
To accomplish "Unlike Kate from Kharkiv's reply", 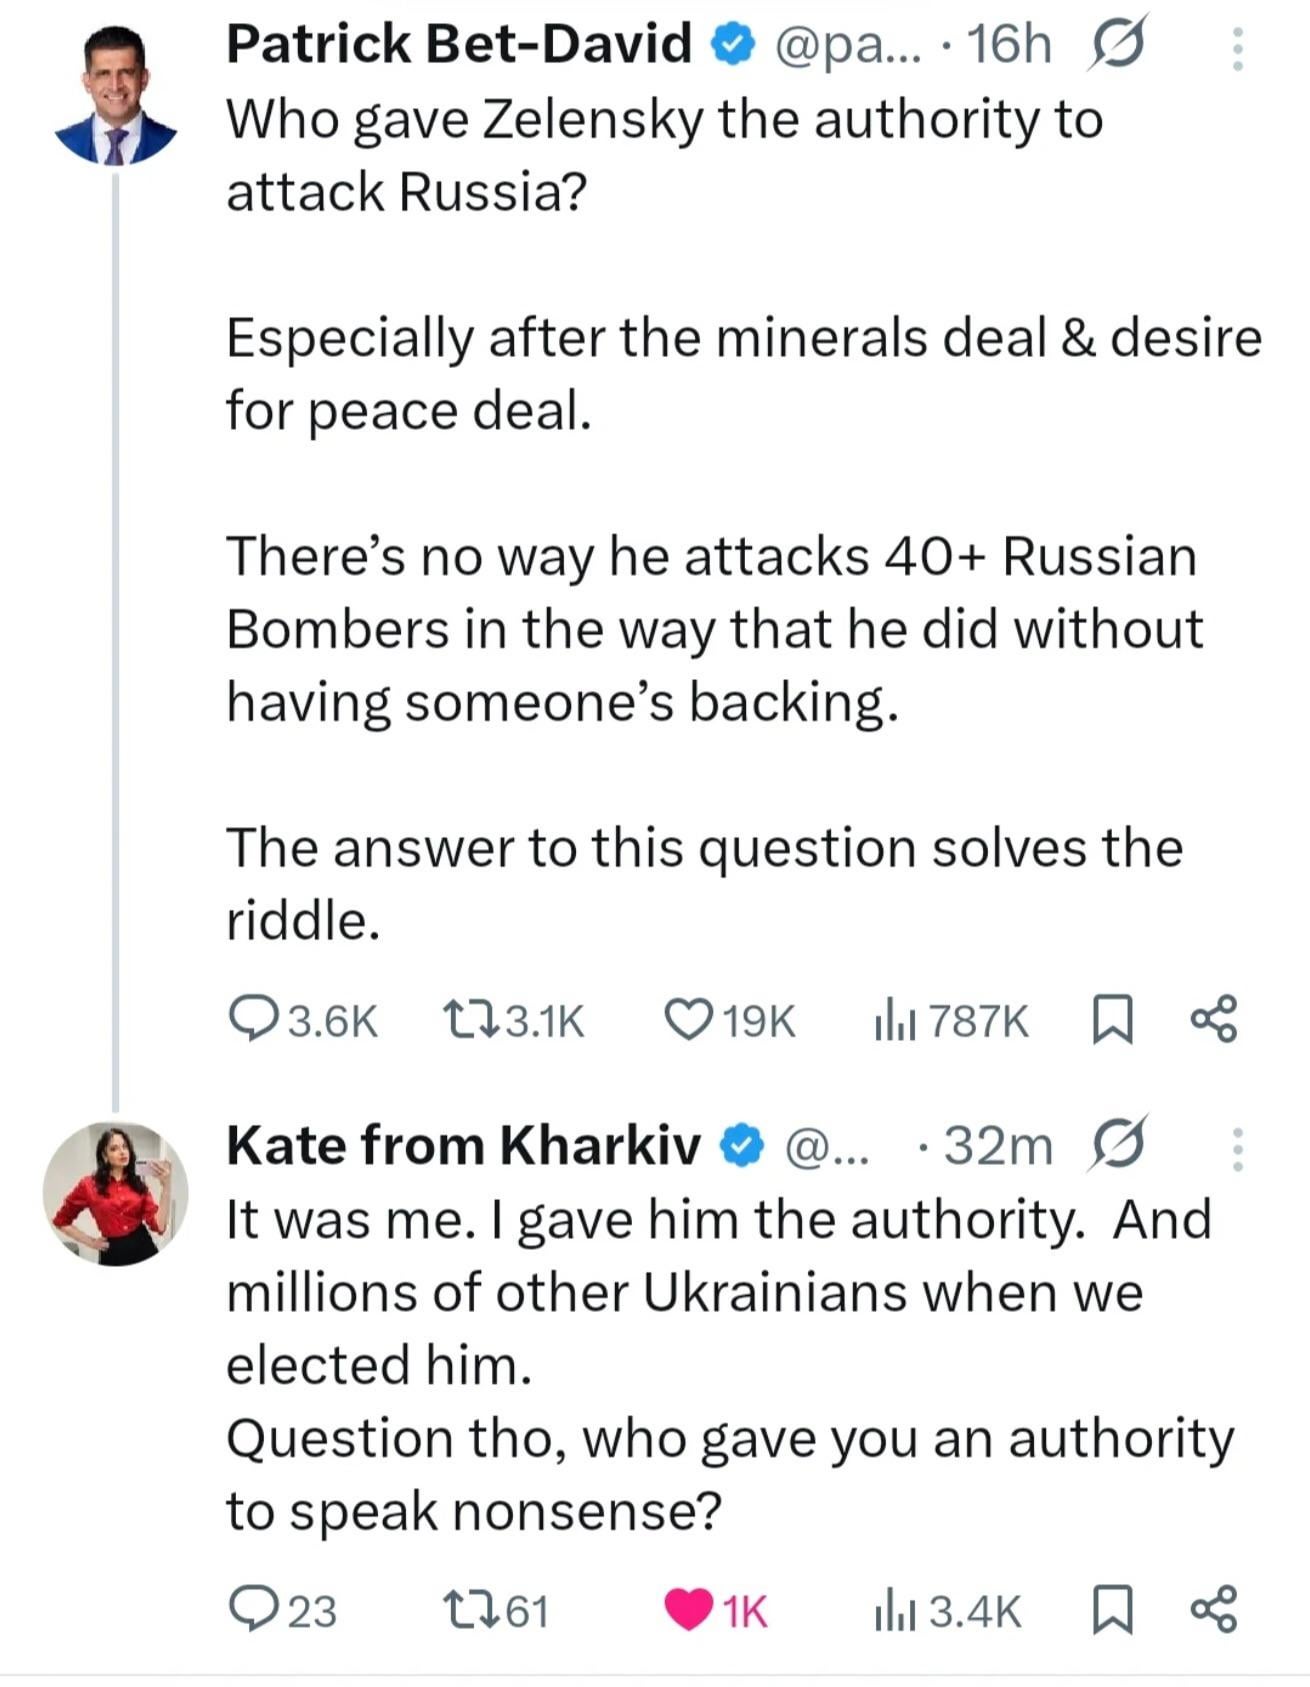I will tap(688, 1608).
